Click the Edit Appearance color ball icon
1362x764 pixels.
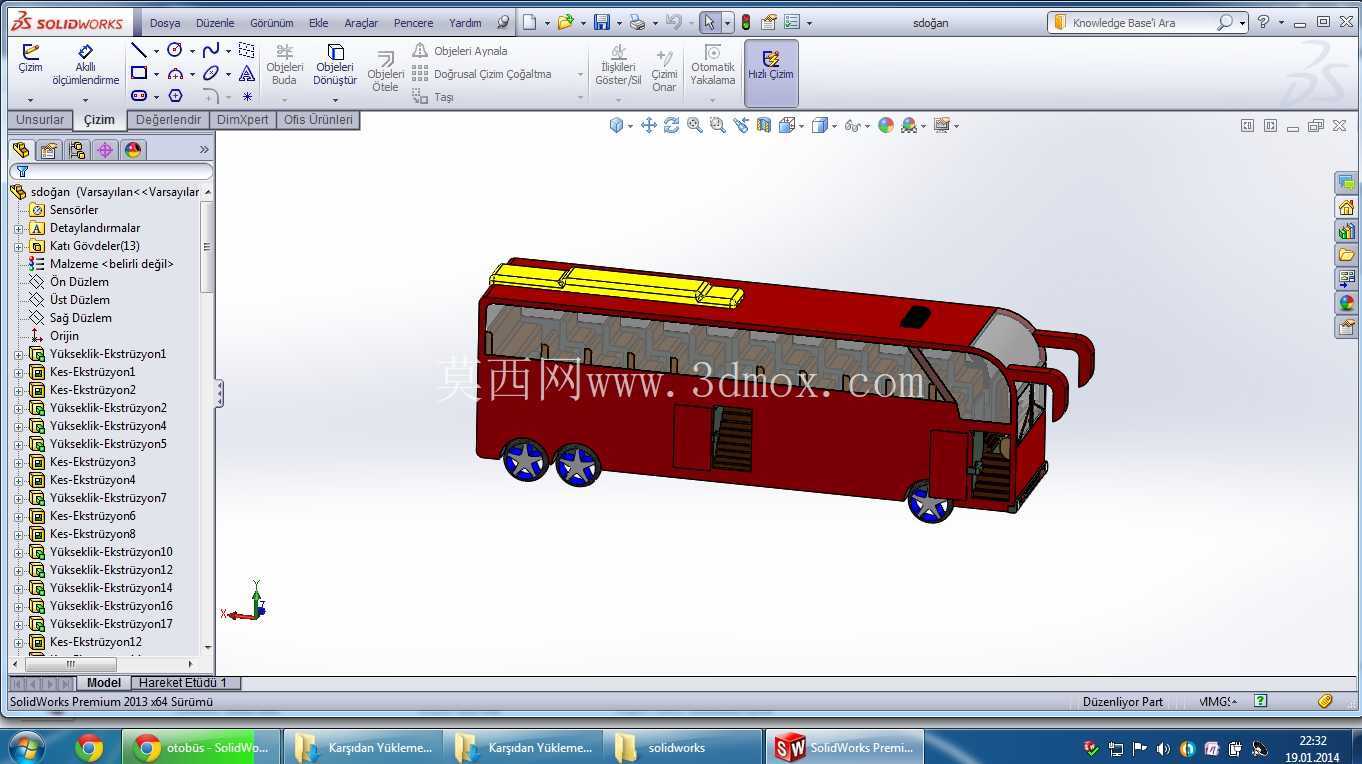(x=885, y=125)
